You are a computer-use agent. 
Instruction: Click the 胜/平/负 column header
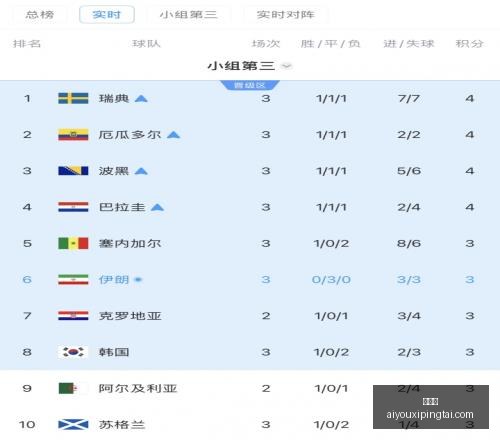[x=330, y=44]
